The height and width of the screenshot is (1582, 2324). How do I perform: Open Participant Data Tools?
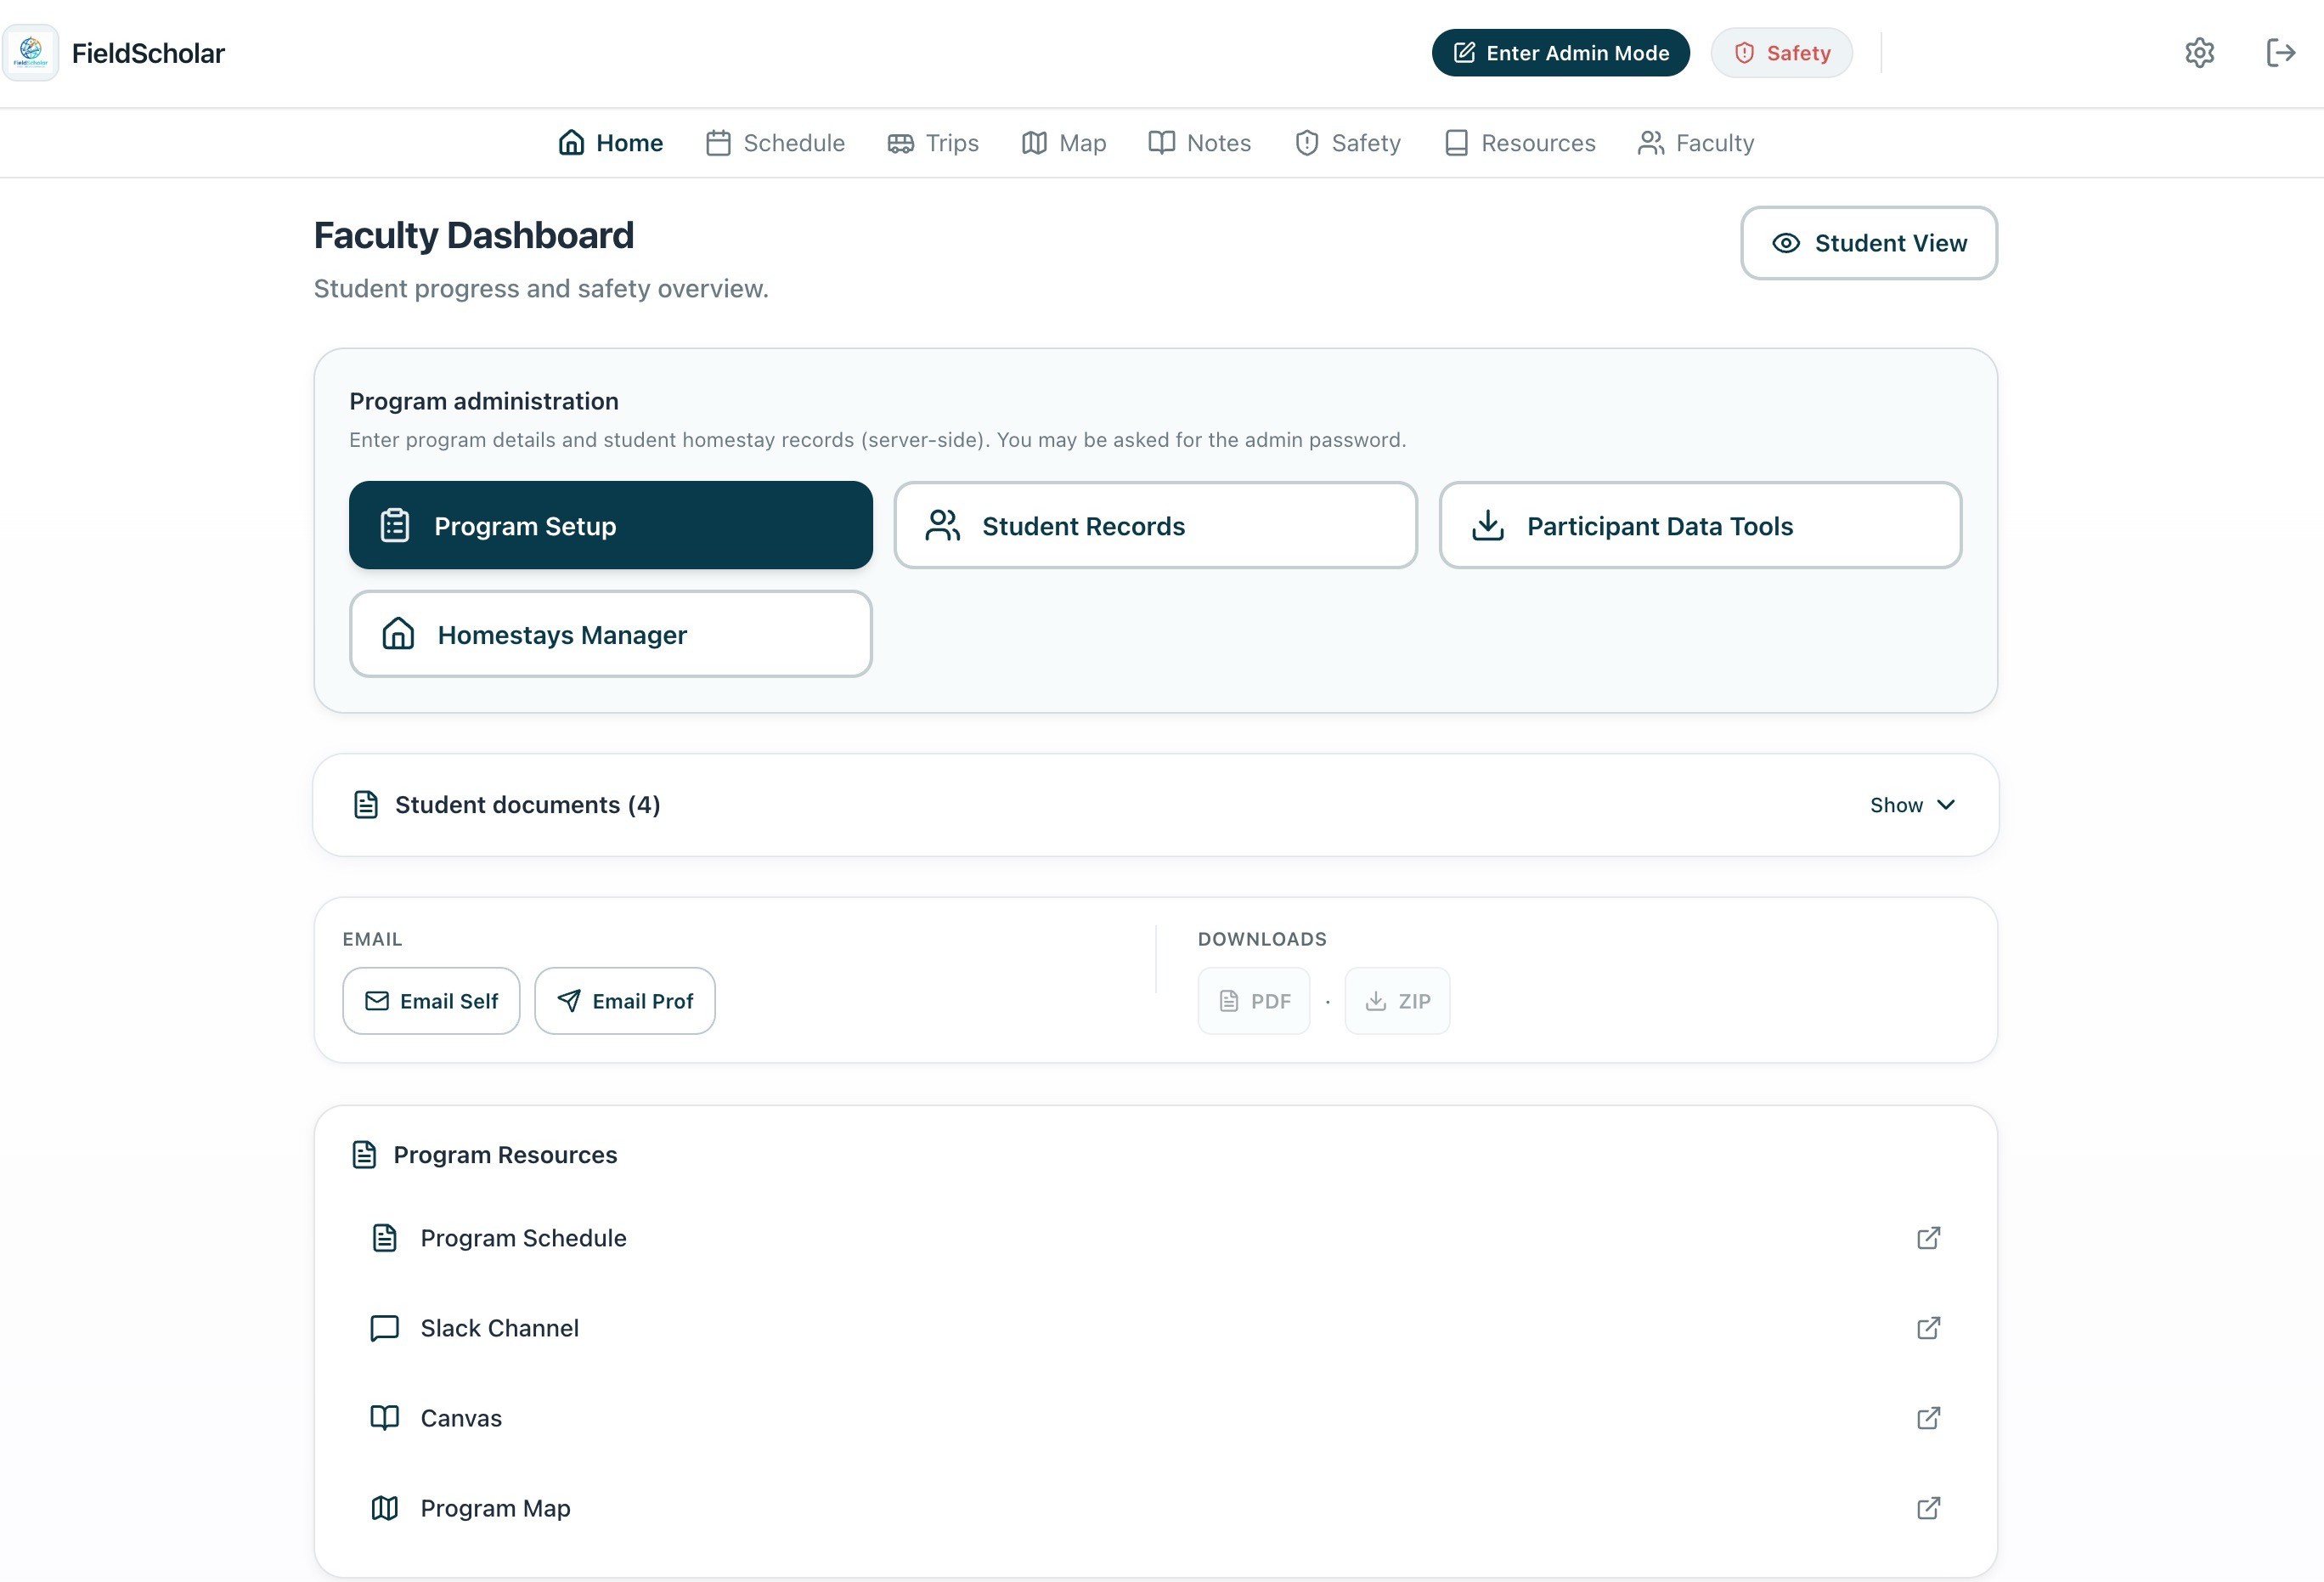pyautogui.click(x=1700, y=525)
